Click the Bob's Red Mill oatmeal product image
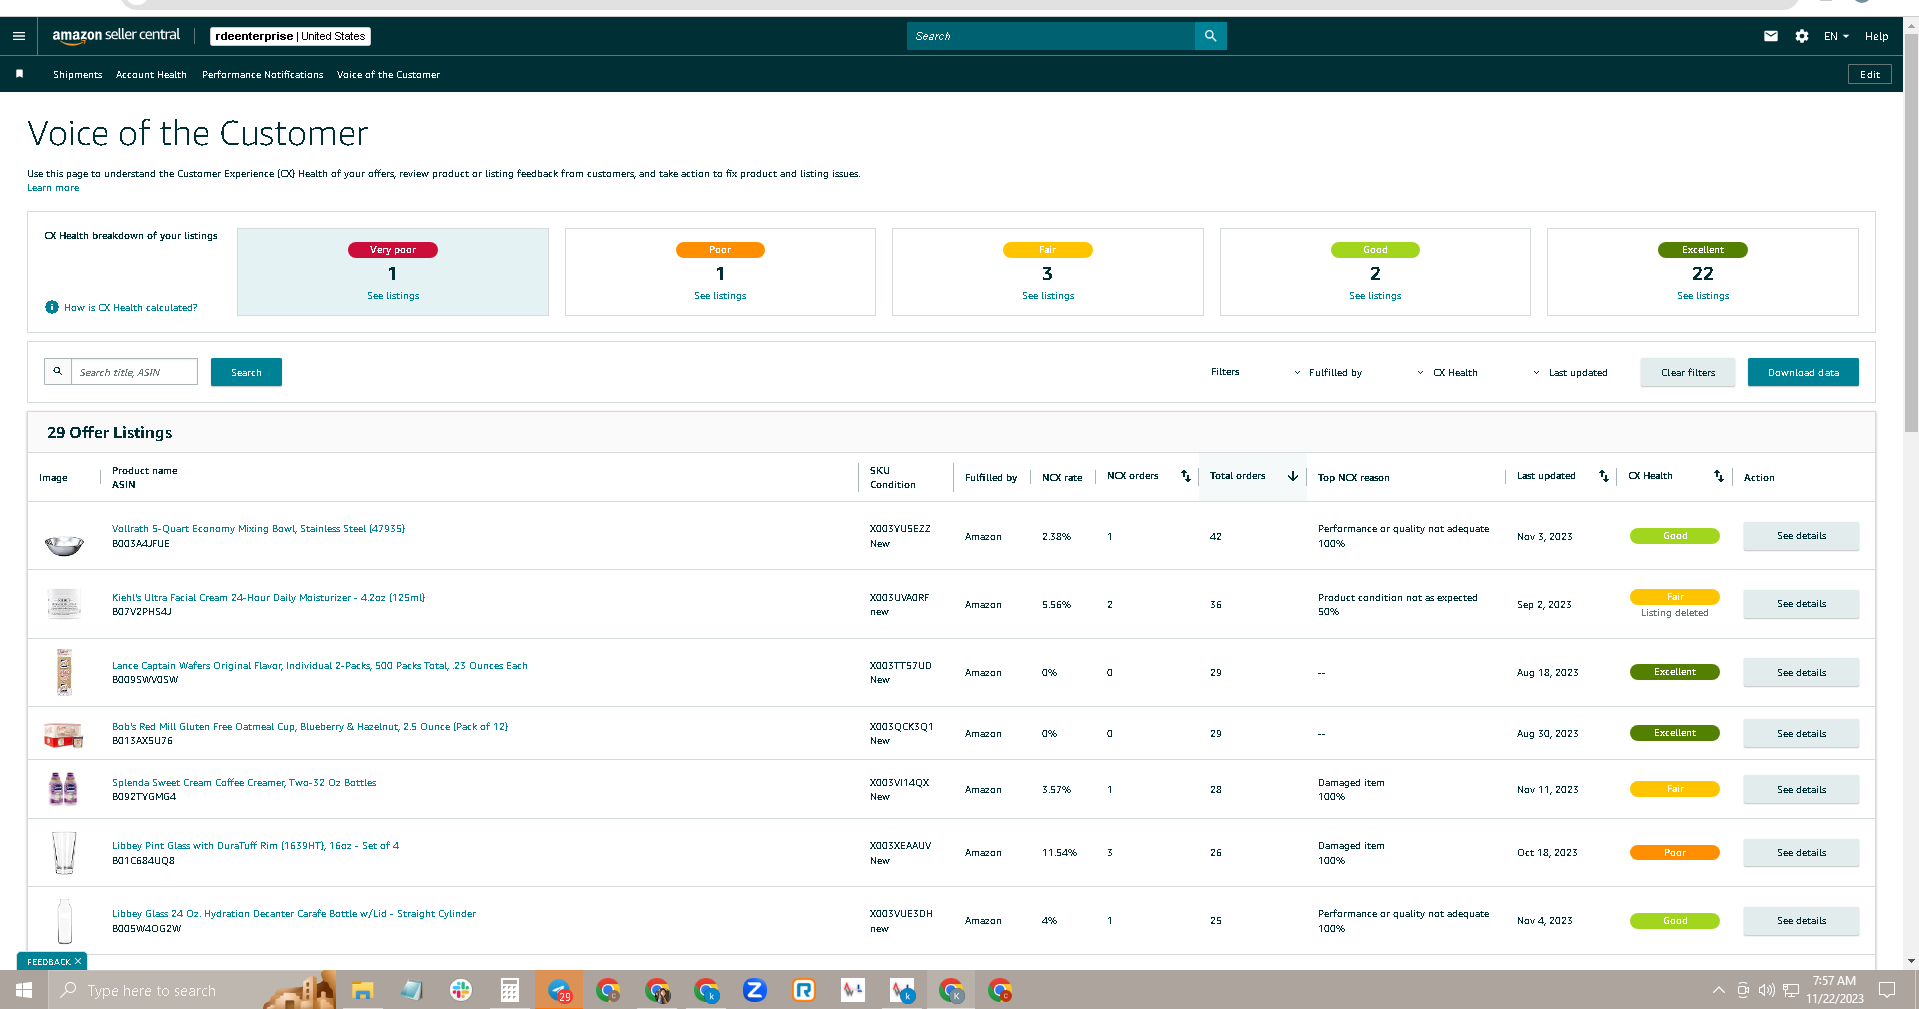Screen dimensions: 1919x1009 (64, 735)
